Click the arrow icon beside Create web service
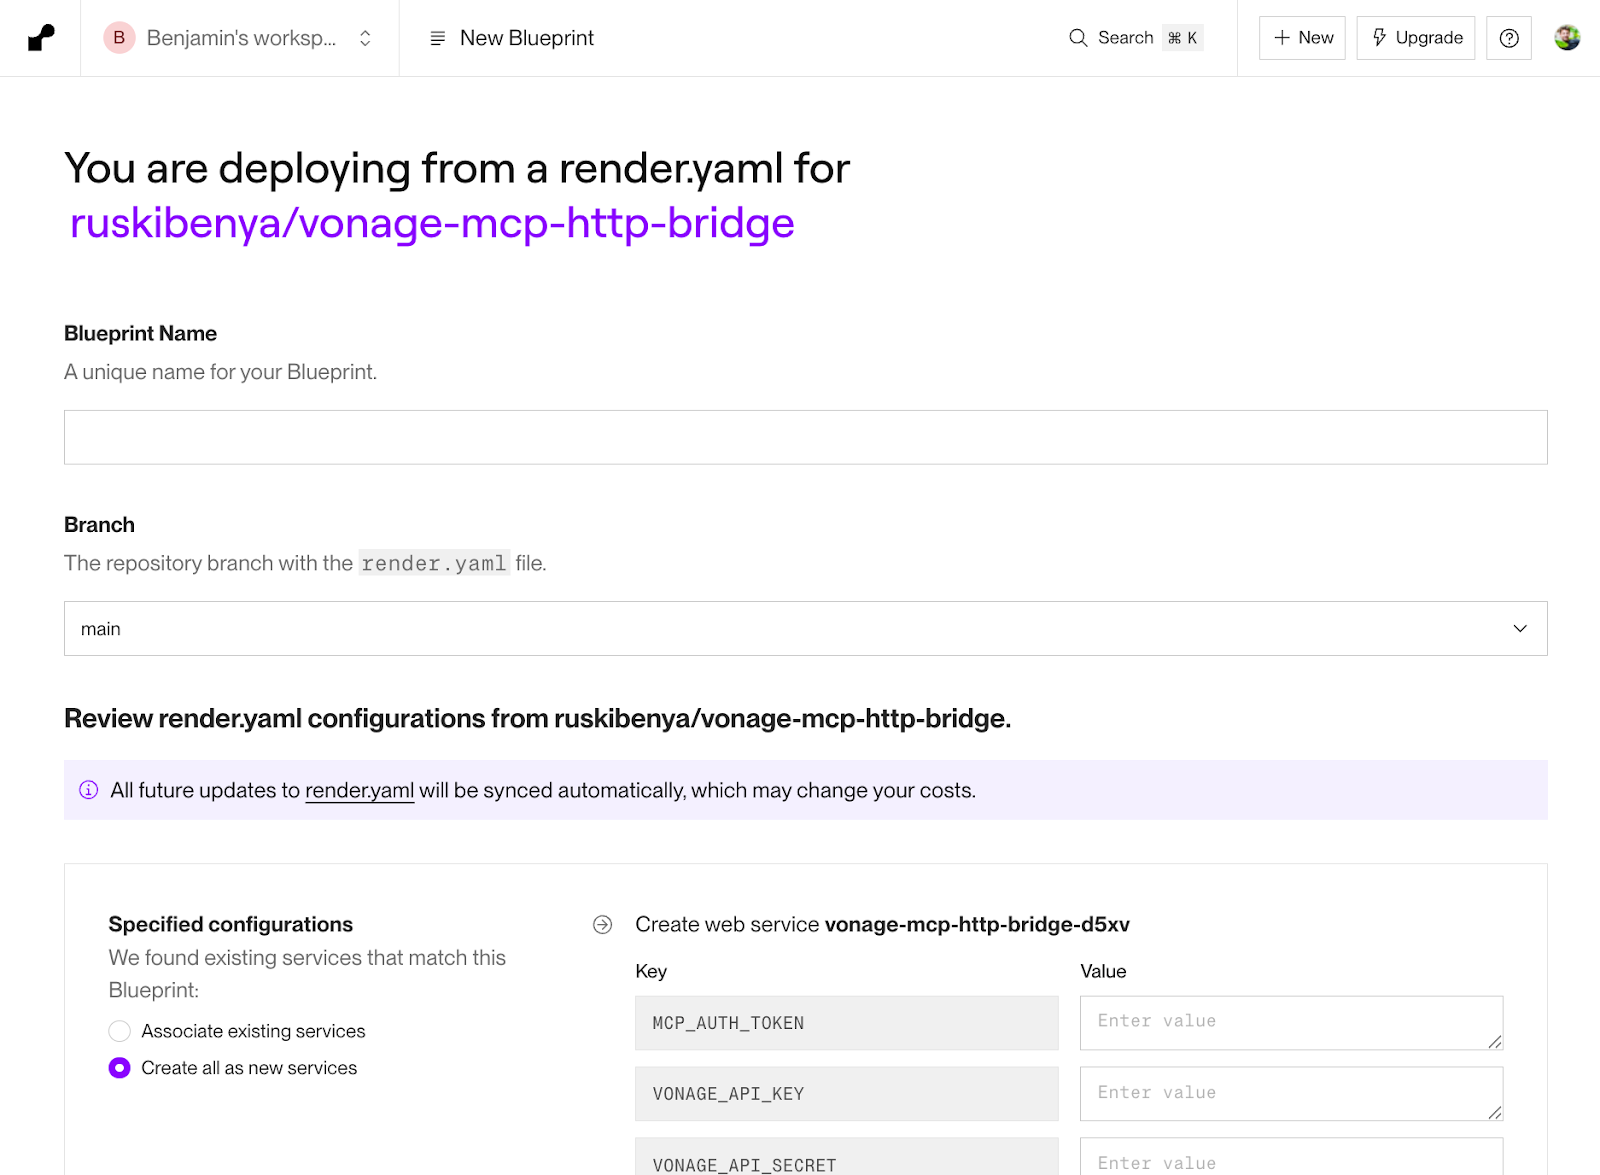1600x1175 pixels. (x=602, y=925)
